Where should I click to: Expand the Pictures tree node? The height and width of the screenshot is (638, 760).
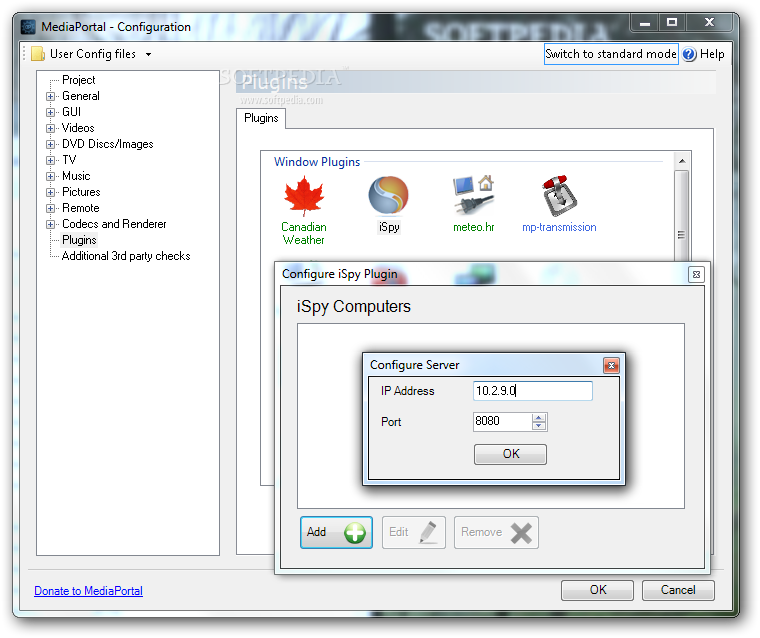(x=50, y=192)
